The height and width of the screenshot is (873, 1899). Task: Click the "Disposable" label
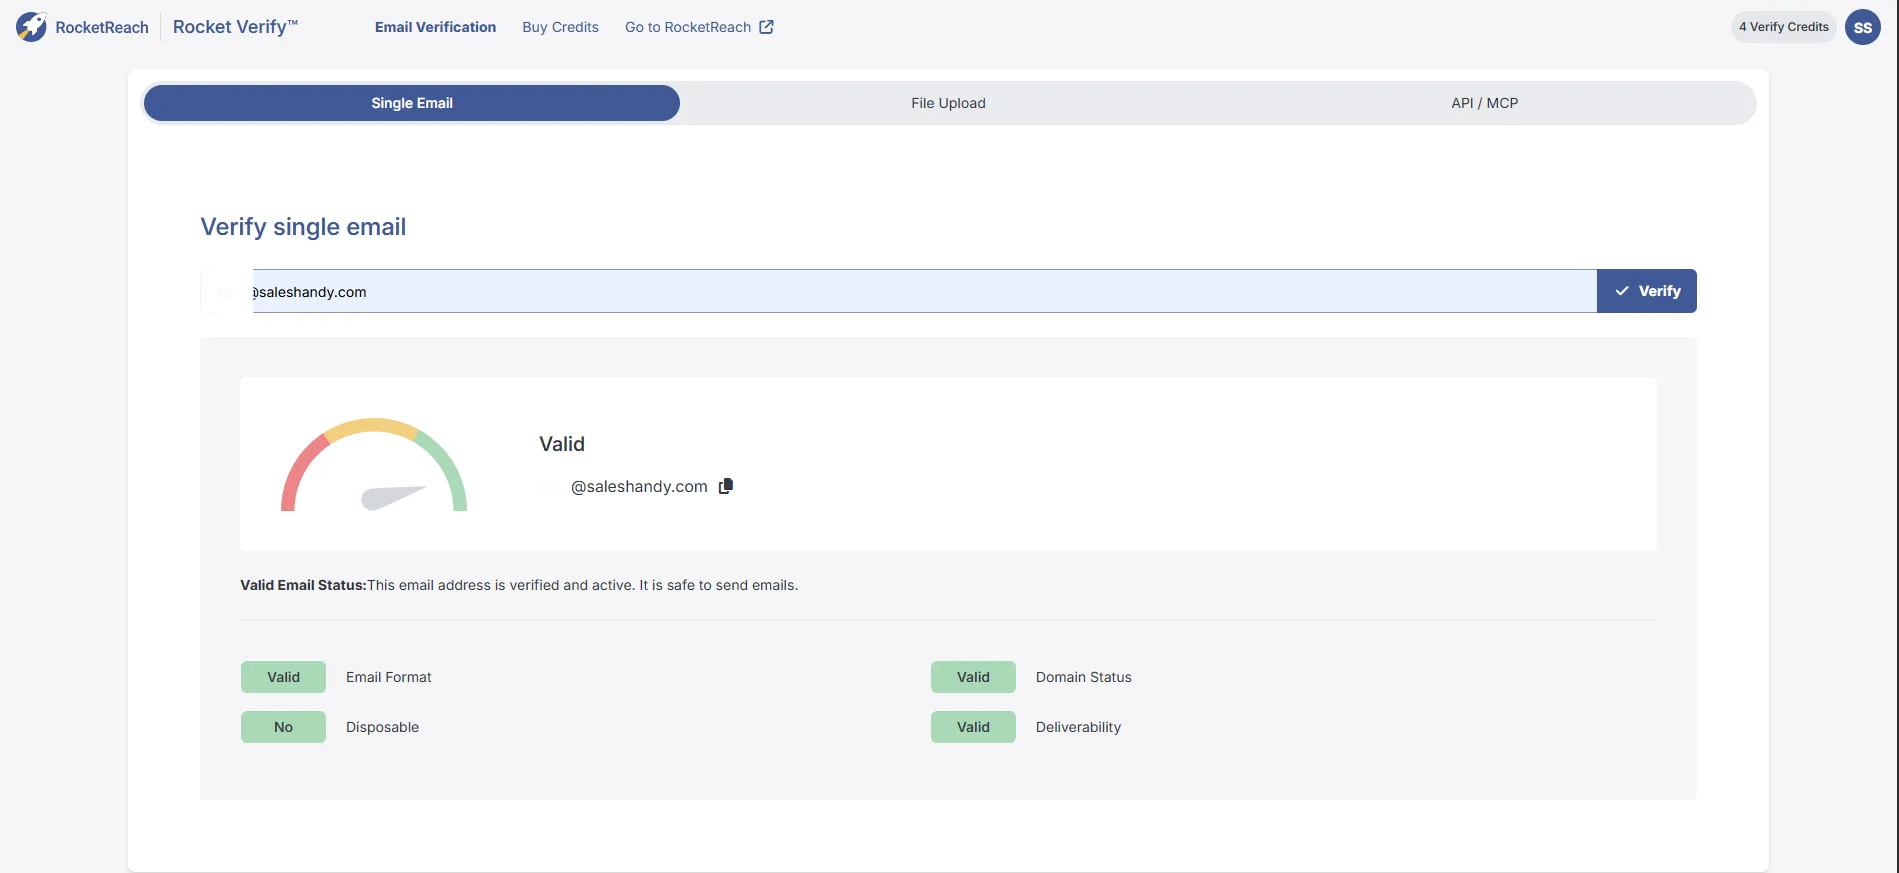click(382, 727)
